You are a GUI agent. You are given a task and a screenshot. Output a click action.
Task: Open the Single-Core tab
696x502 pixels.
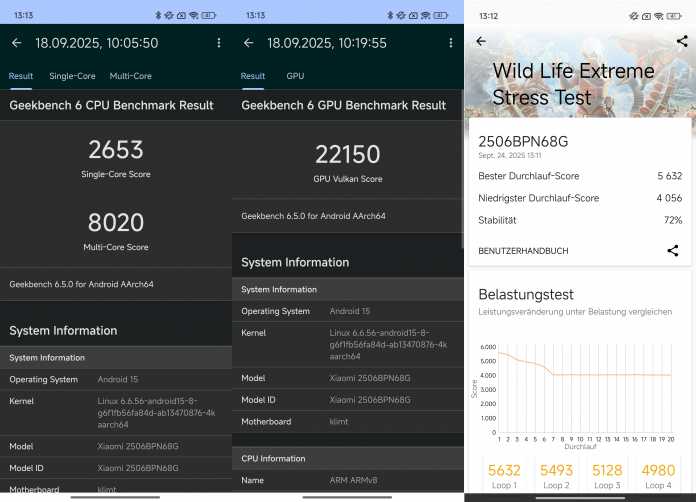coord(72,76)
